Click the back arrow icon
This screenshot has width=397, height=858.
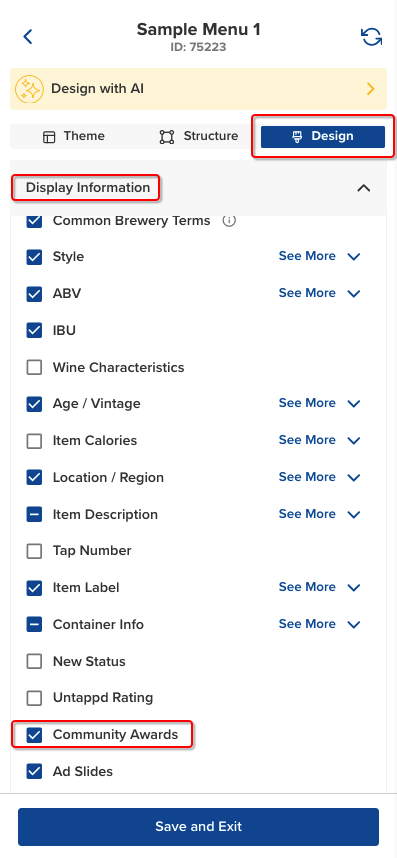pos(28,37)
